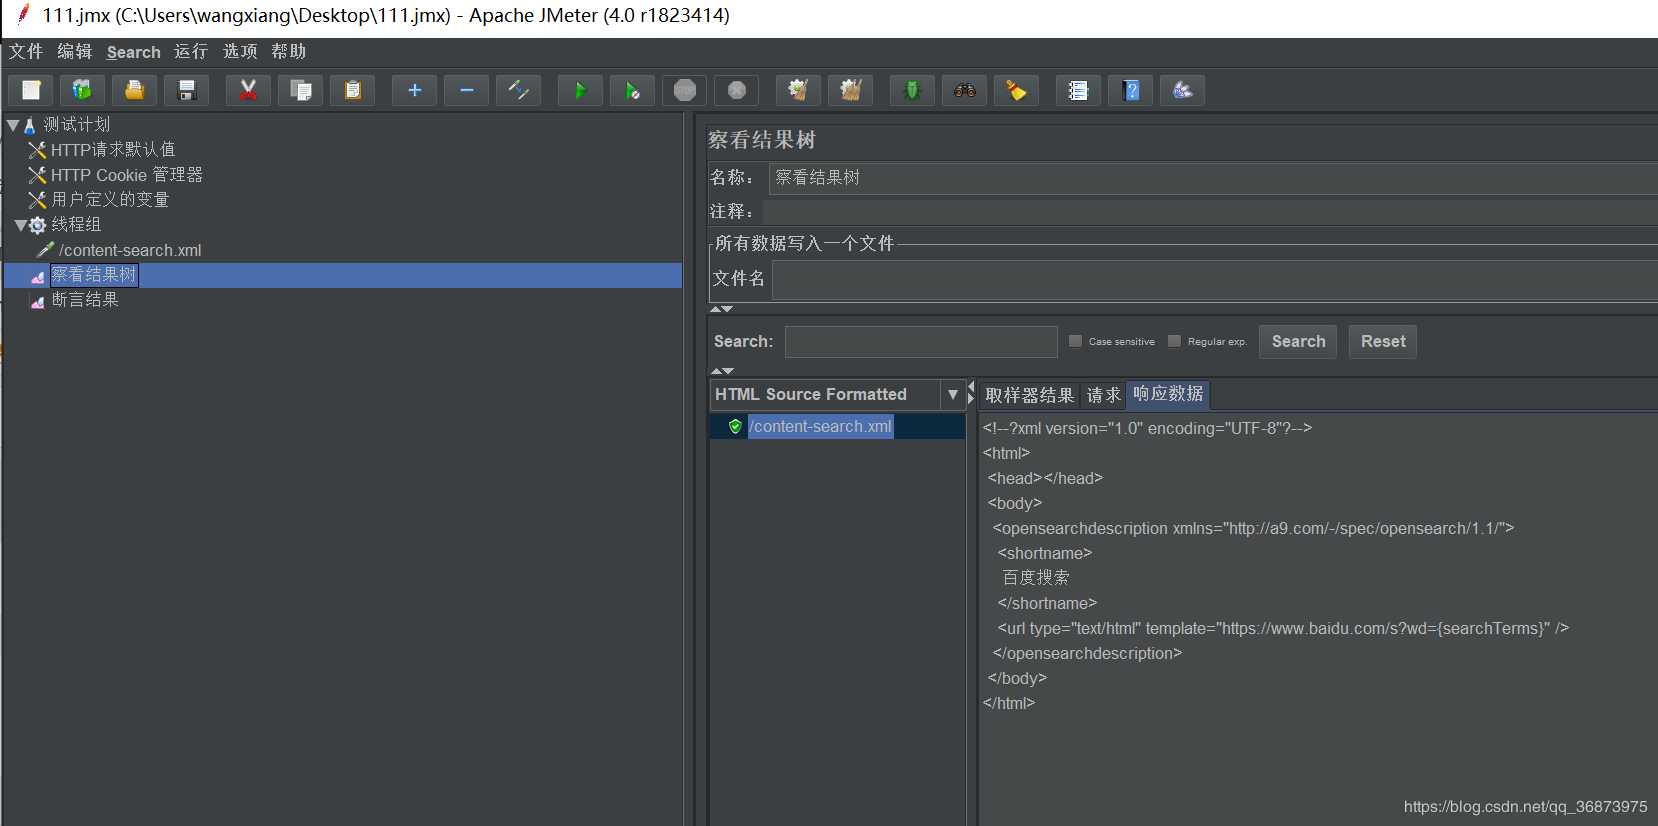Image resolution: width=1658 pixels, height=826 pixels.
Task: Open the 选项 menu
Action: pos(240,51)
